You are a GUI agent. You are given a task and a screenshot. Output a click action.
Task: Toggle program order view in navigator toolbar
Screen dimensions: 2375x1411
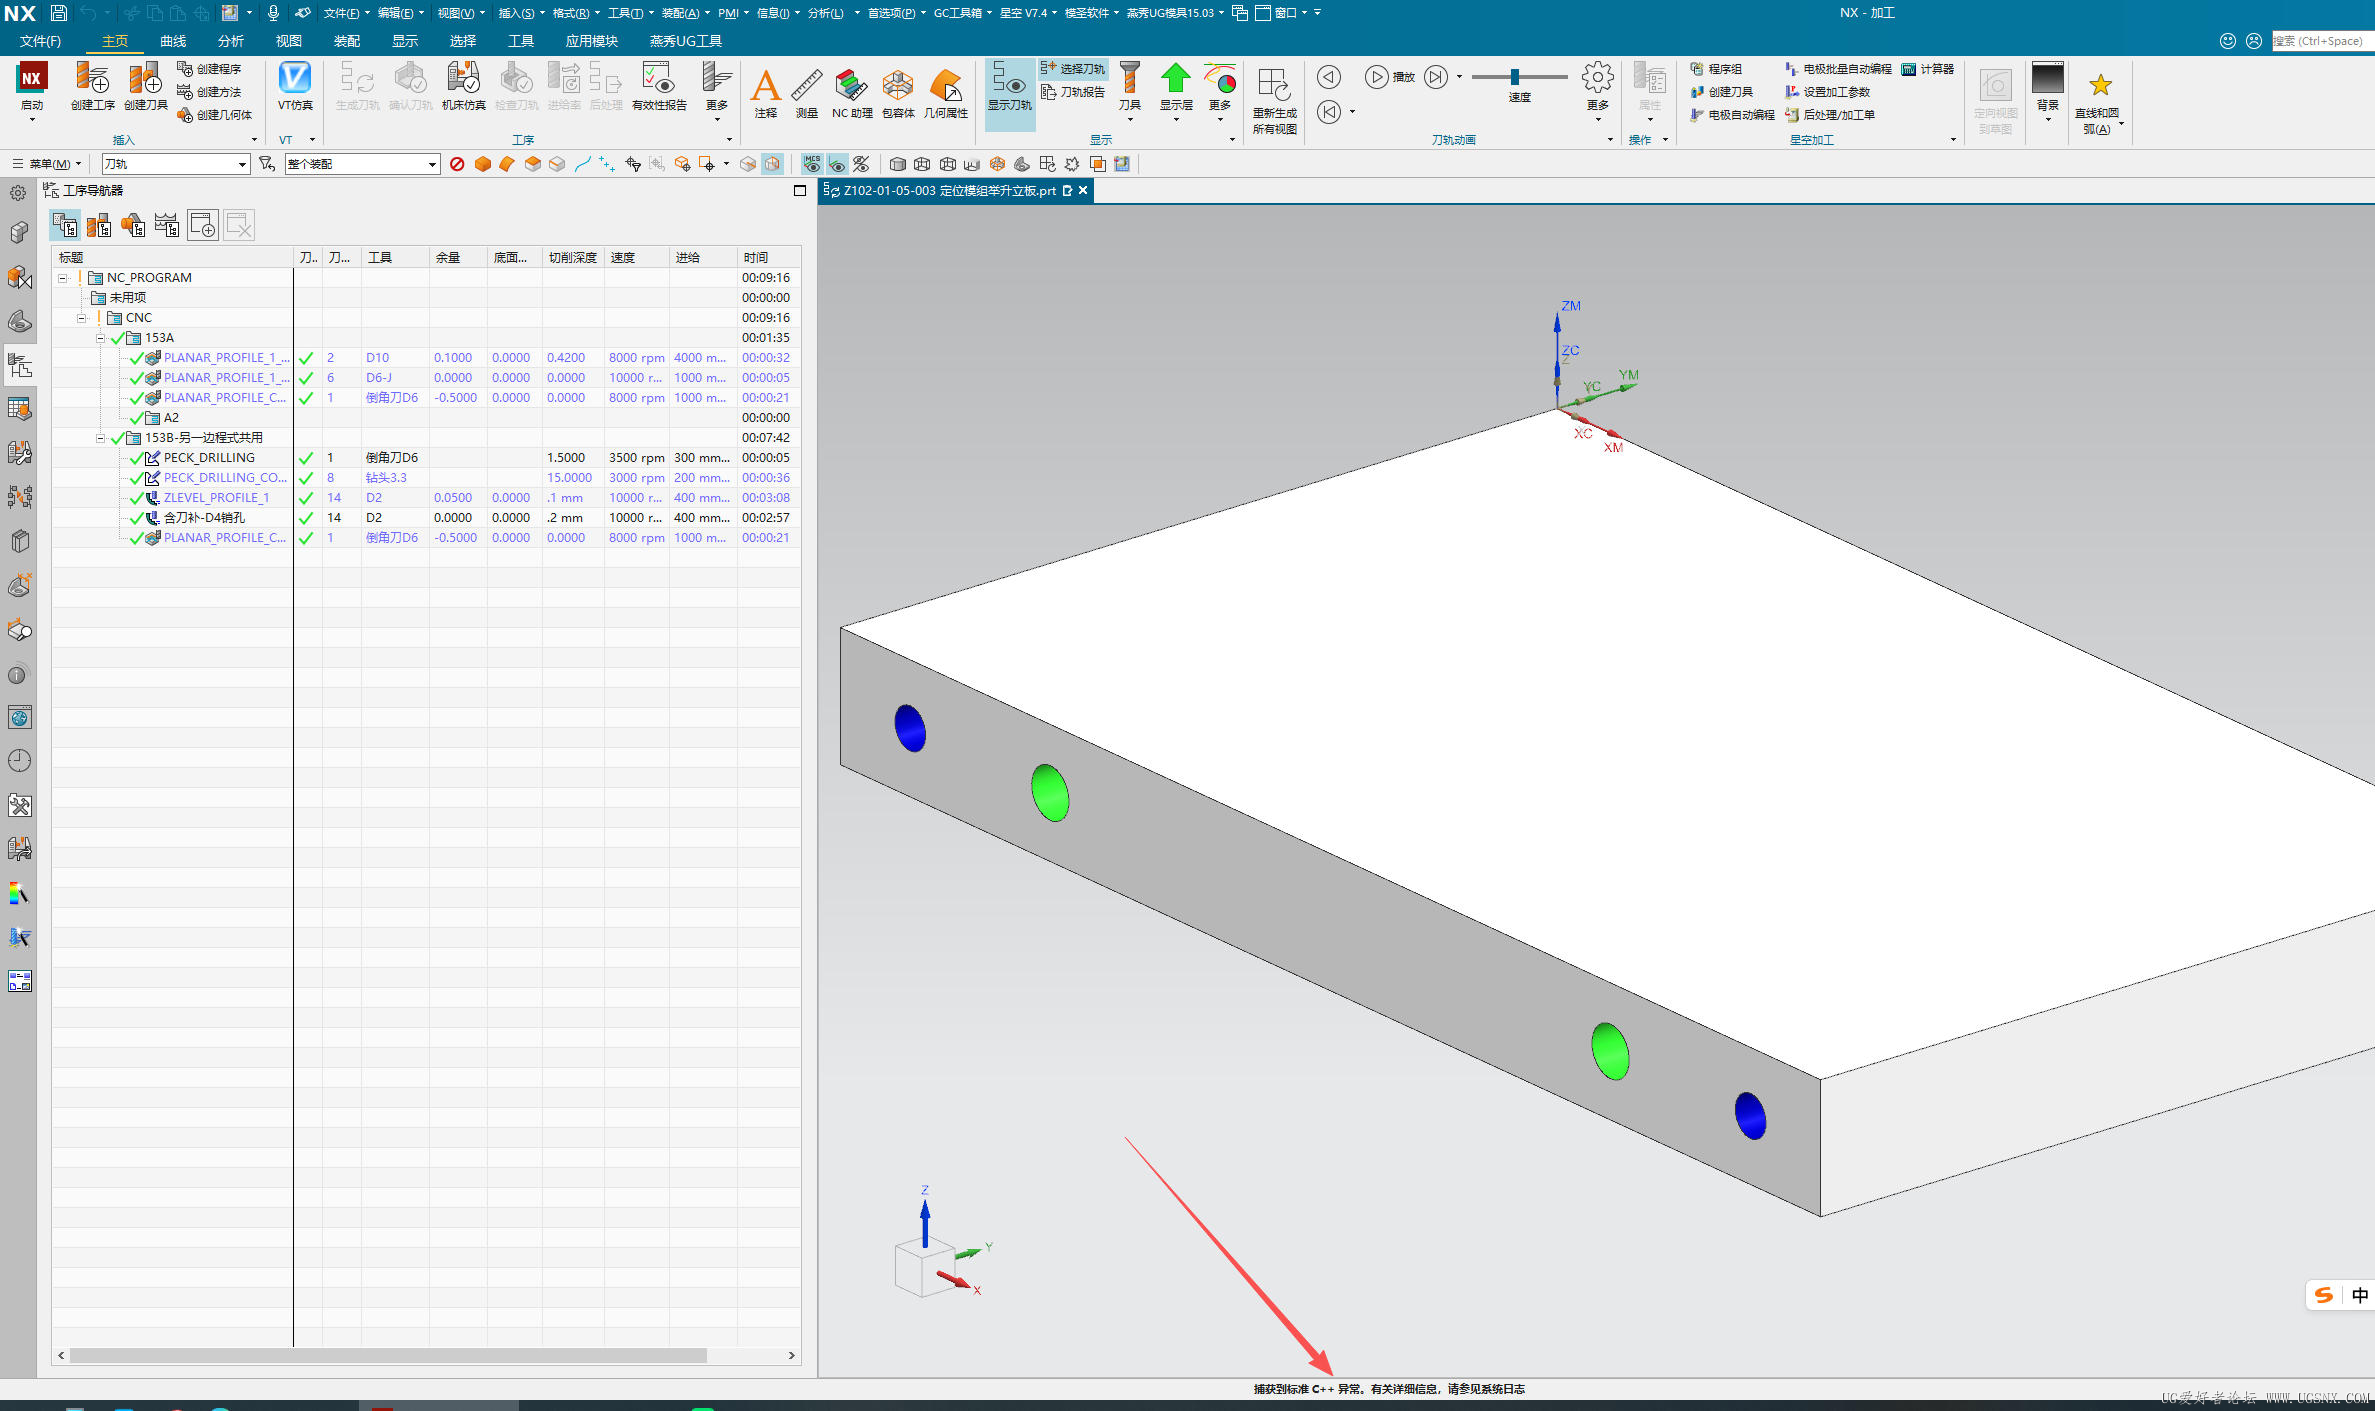click(x=66, y=225)
